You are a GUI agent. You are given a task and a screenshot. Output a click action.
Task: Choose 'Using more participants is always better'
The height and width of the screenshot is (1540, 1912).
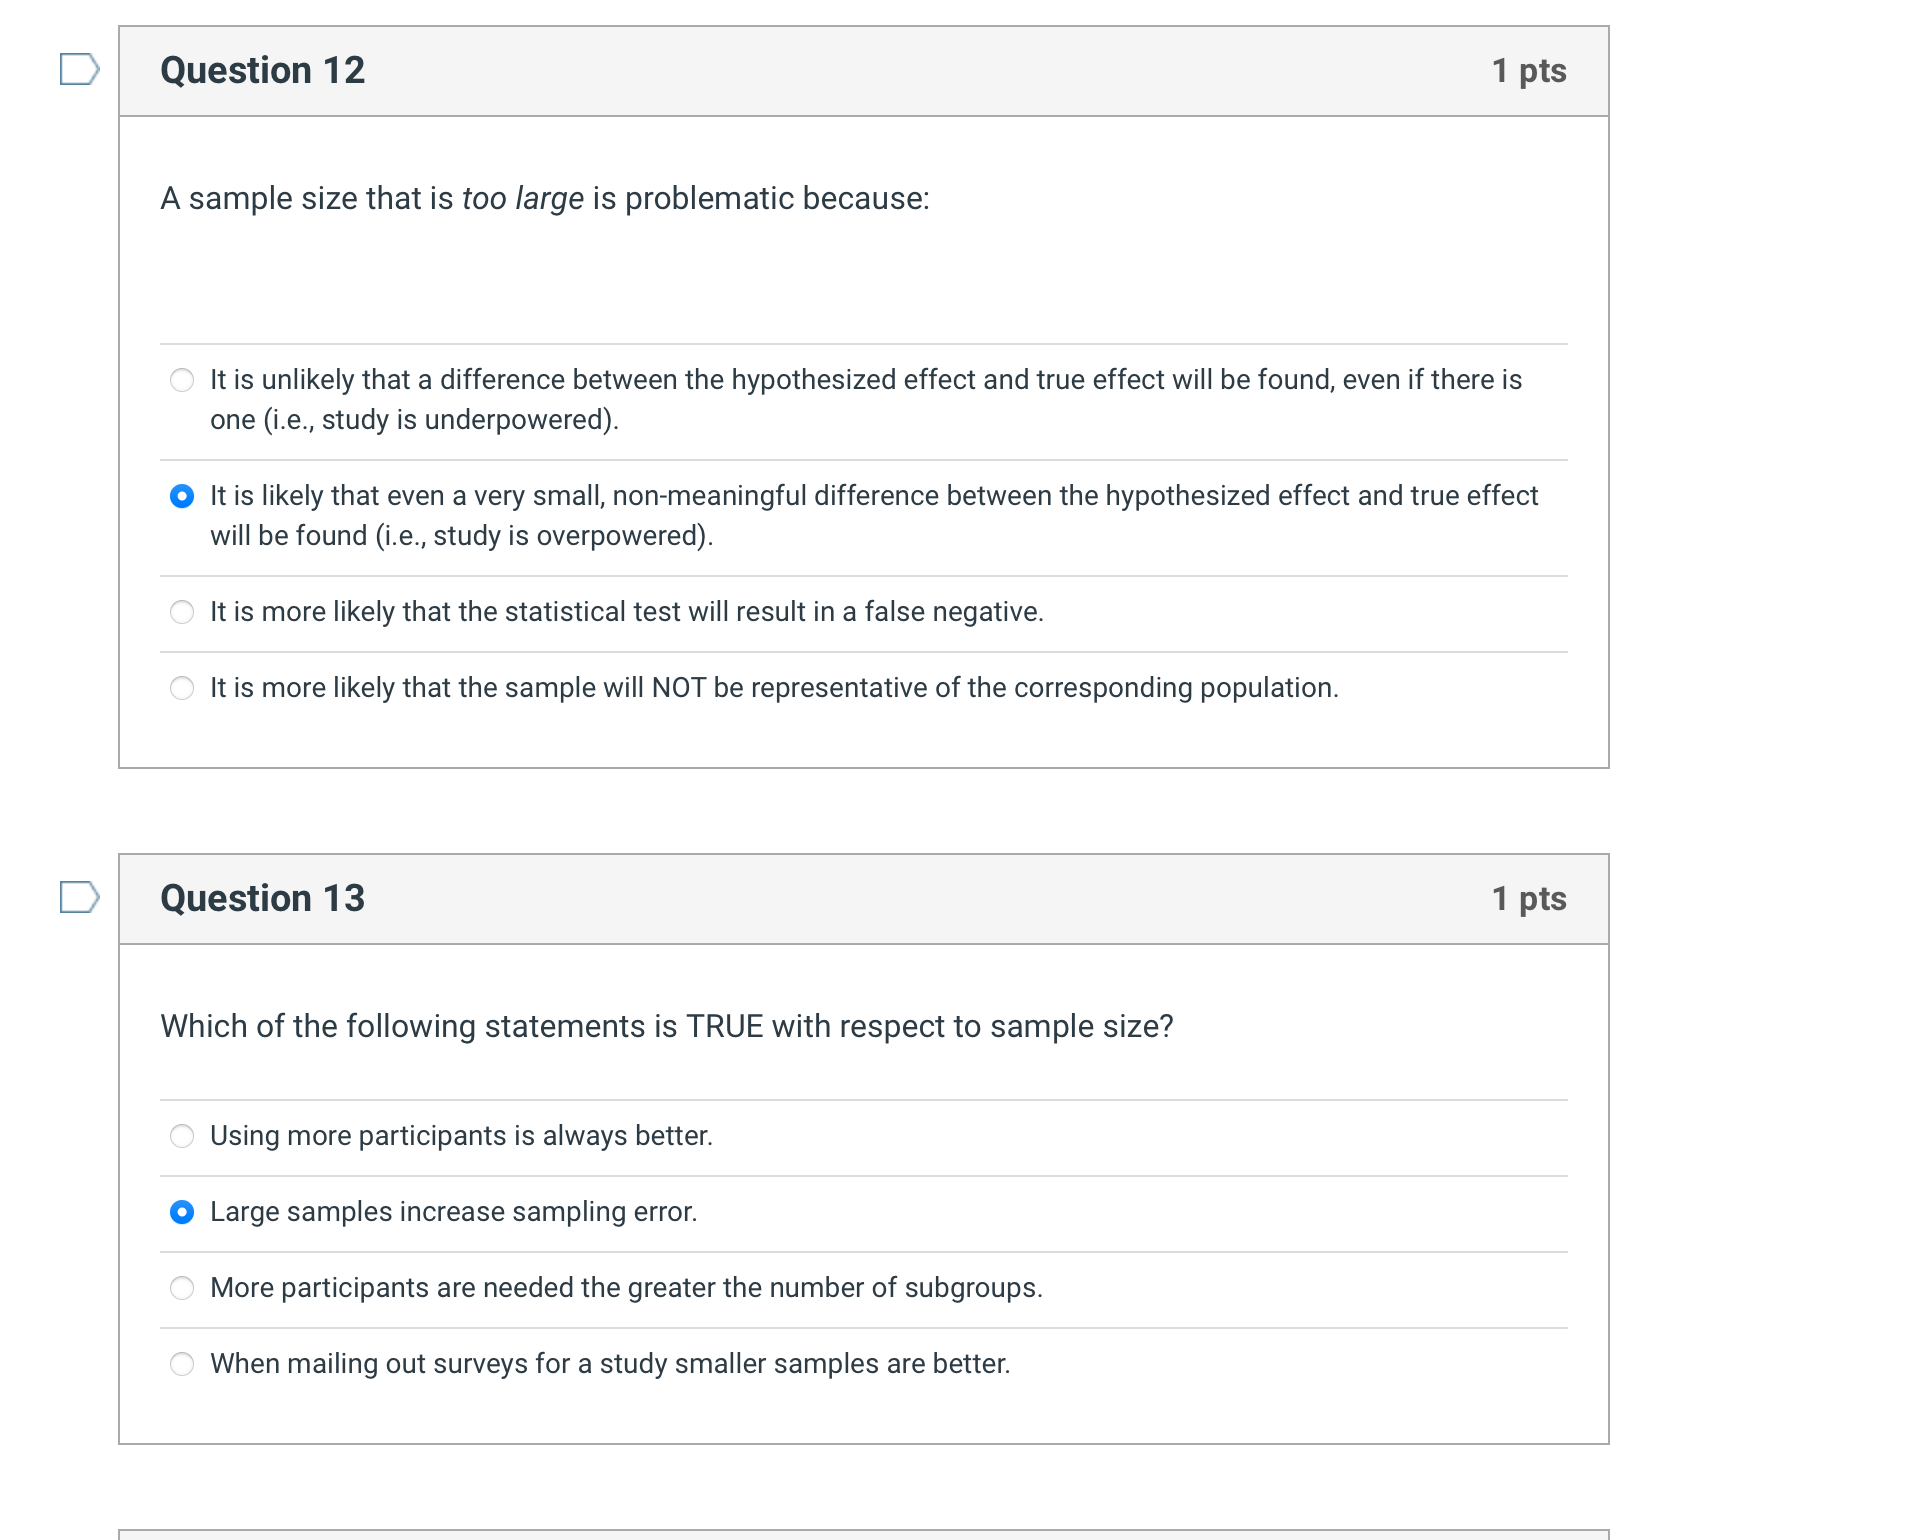click(182, 1136)
